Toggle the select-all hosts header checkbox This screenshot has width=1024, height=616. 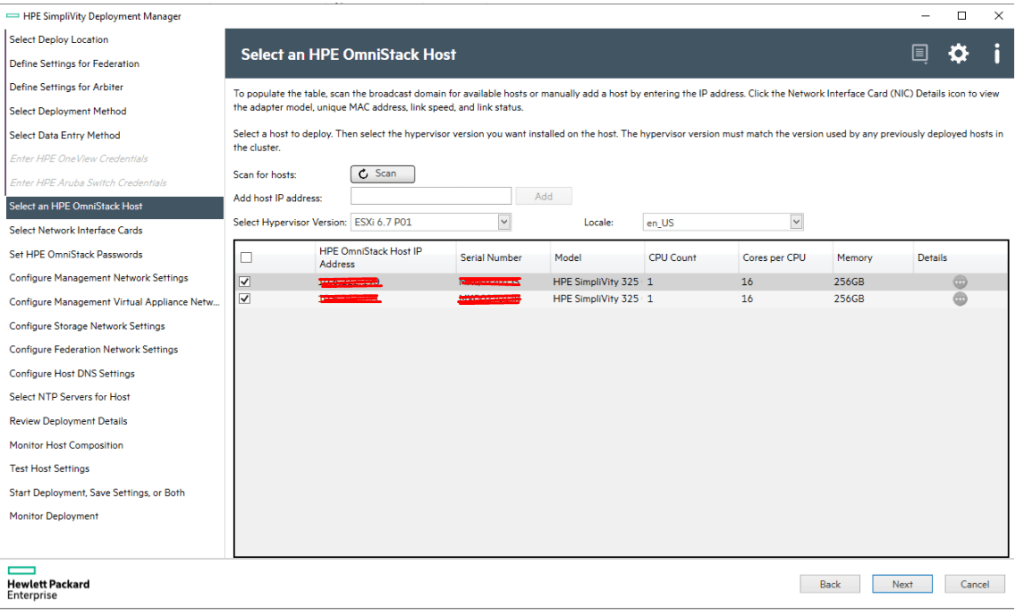[246, 258]
